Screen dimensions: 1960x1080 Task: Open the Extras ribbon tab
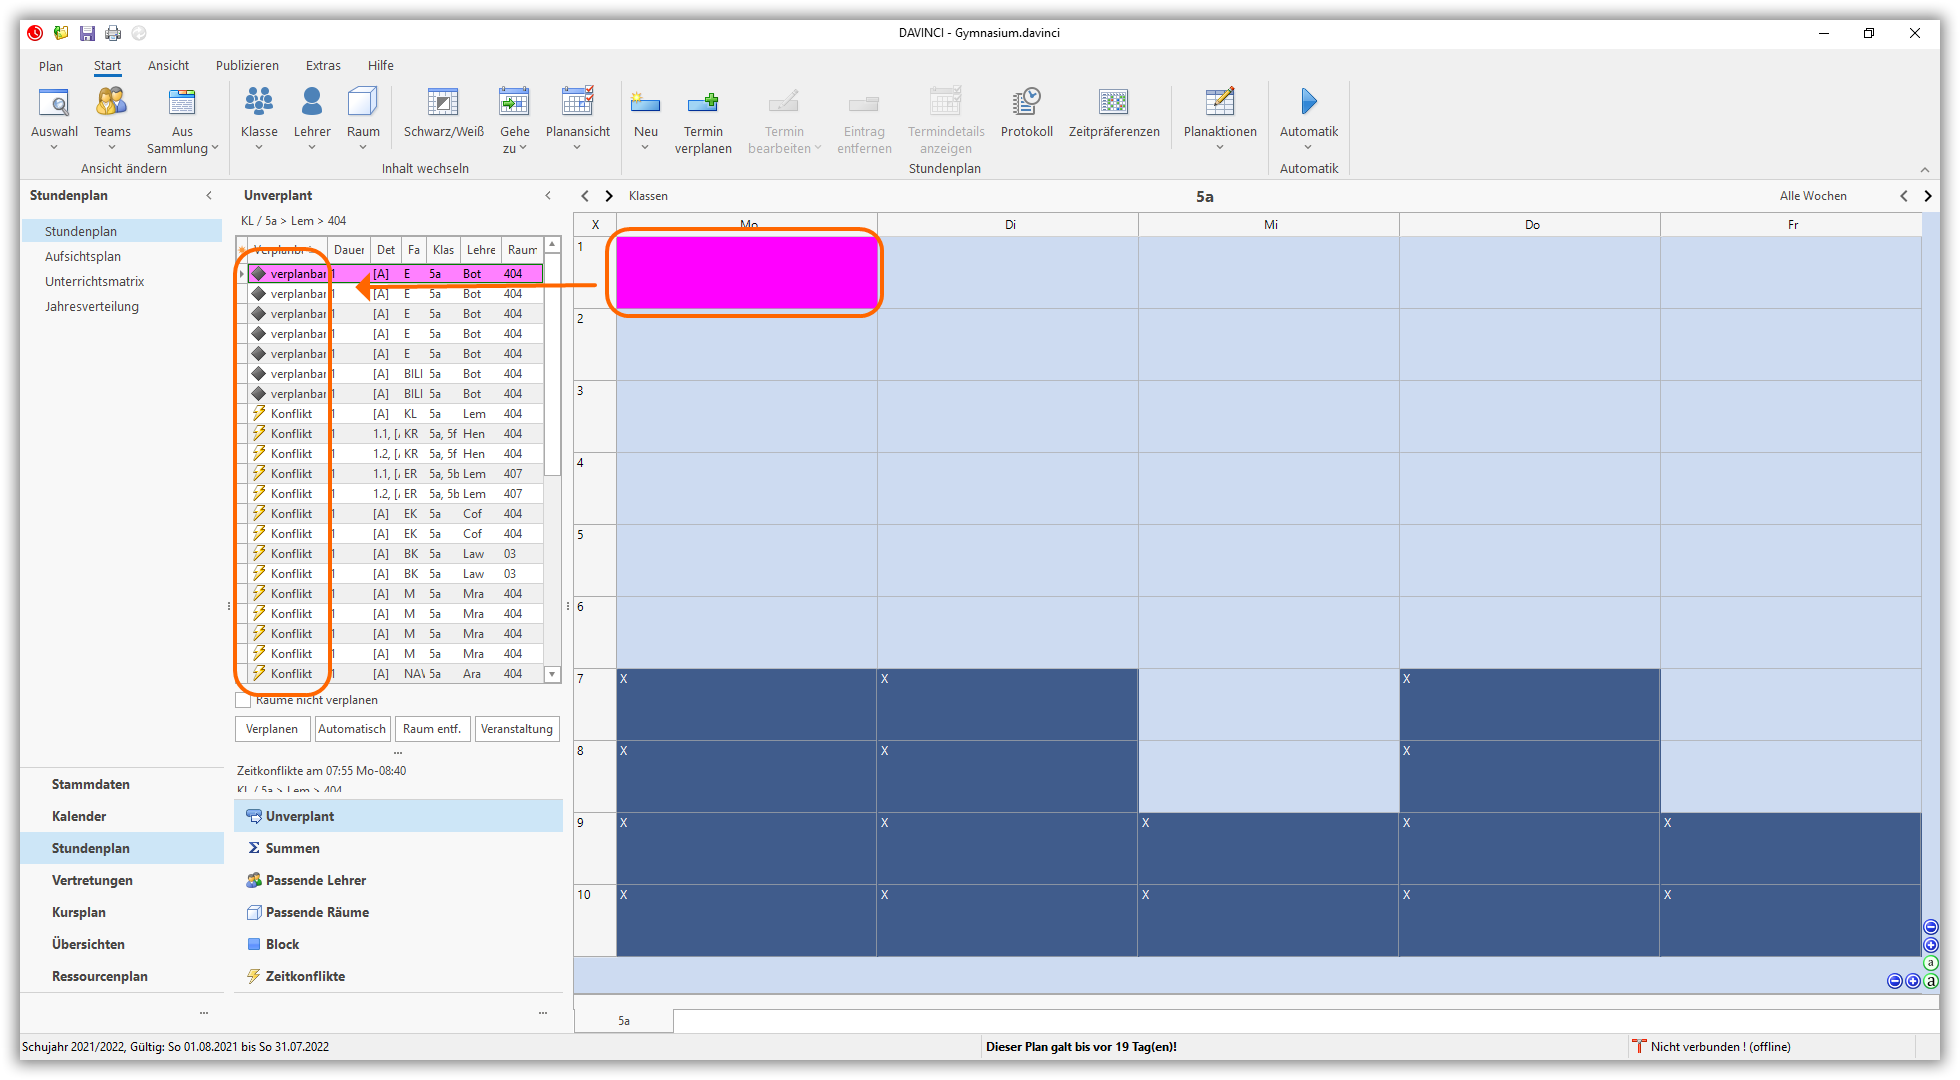(x=323, y=65)
